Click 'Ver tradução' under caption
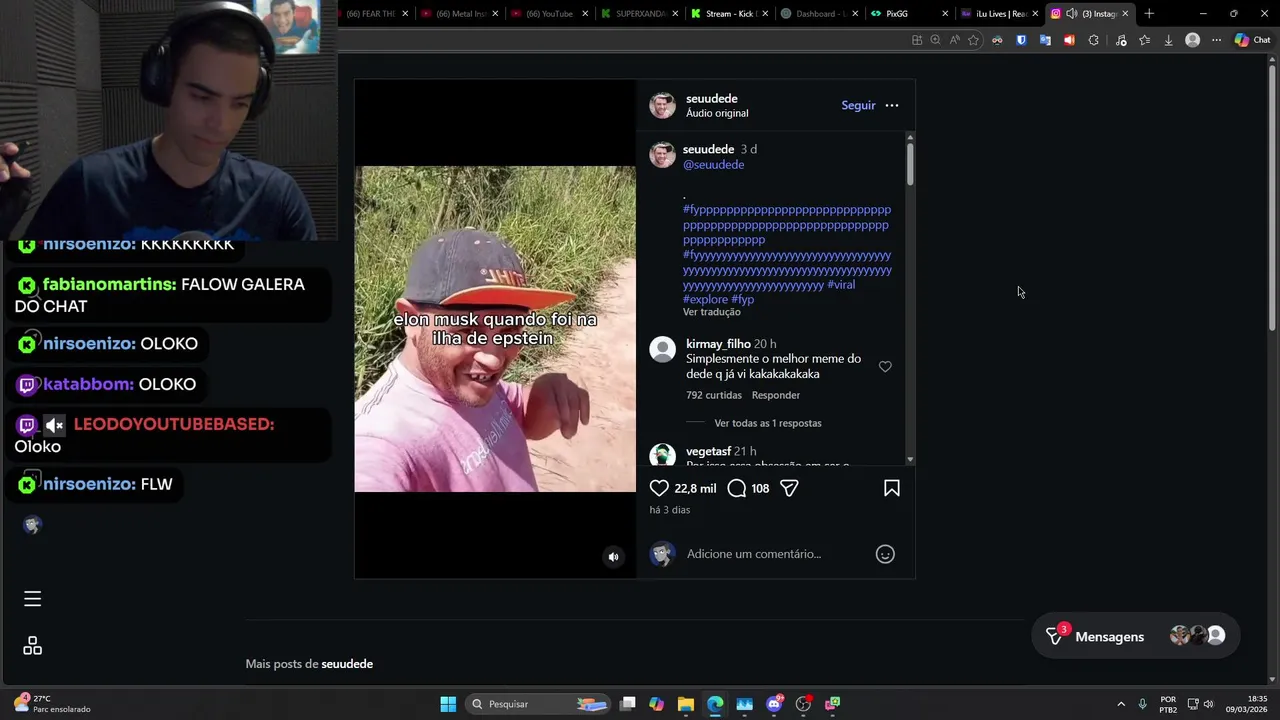Viewport: 1280px width, 720px height. pyautogui.click(x=712, y=312)
